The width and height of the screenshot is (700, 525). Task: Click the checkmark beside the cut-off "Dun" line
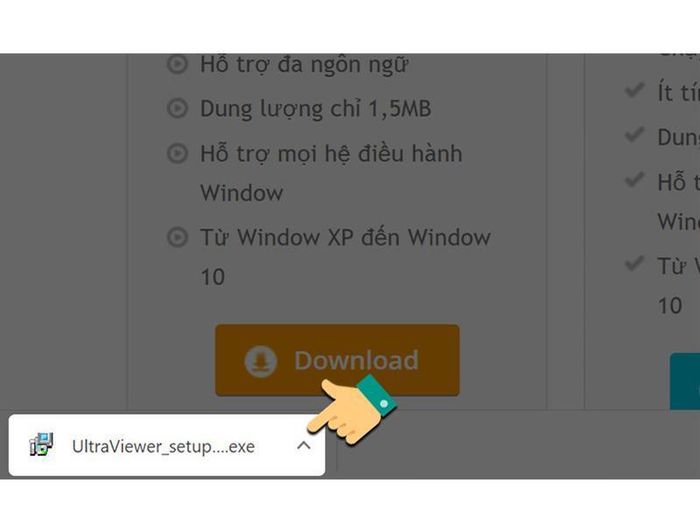click(634, 134)
